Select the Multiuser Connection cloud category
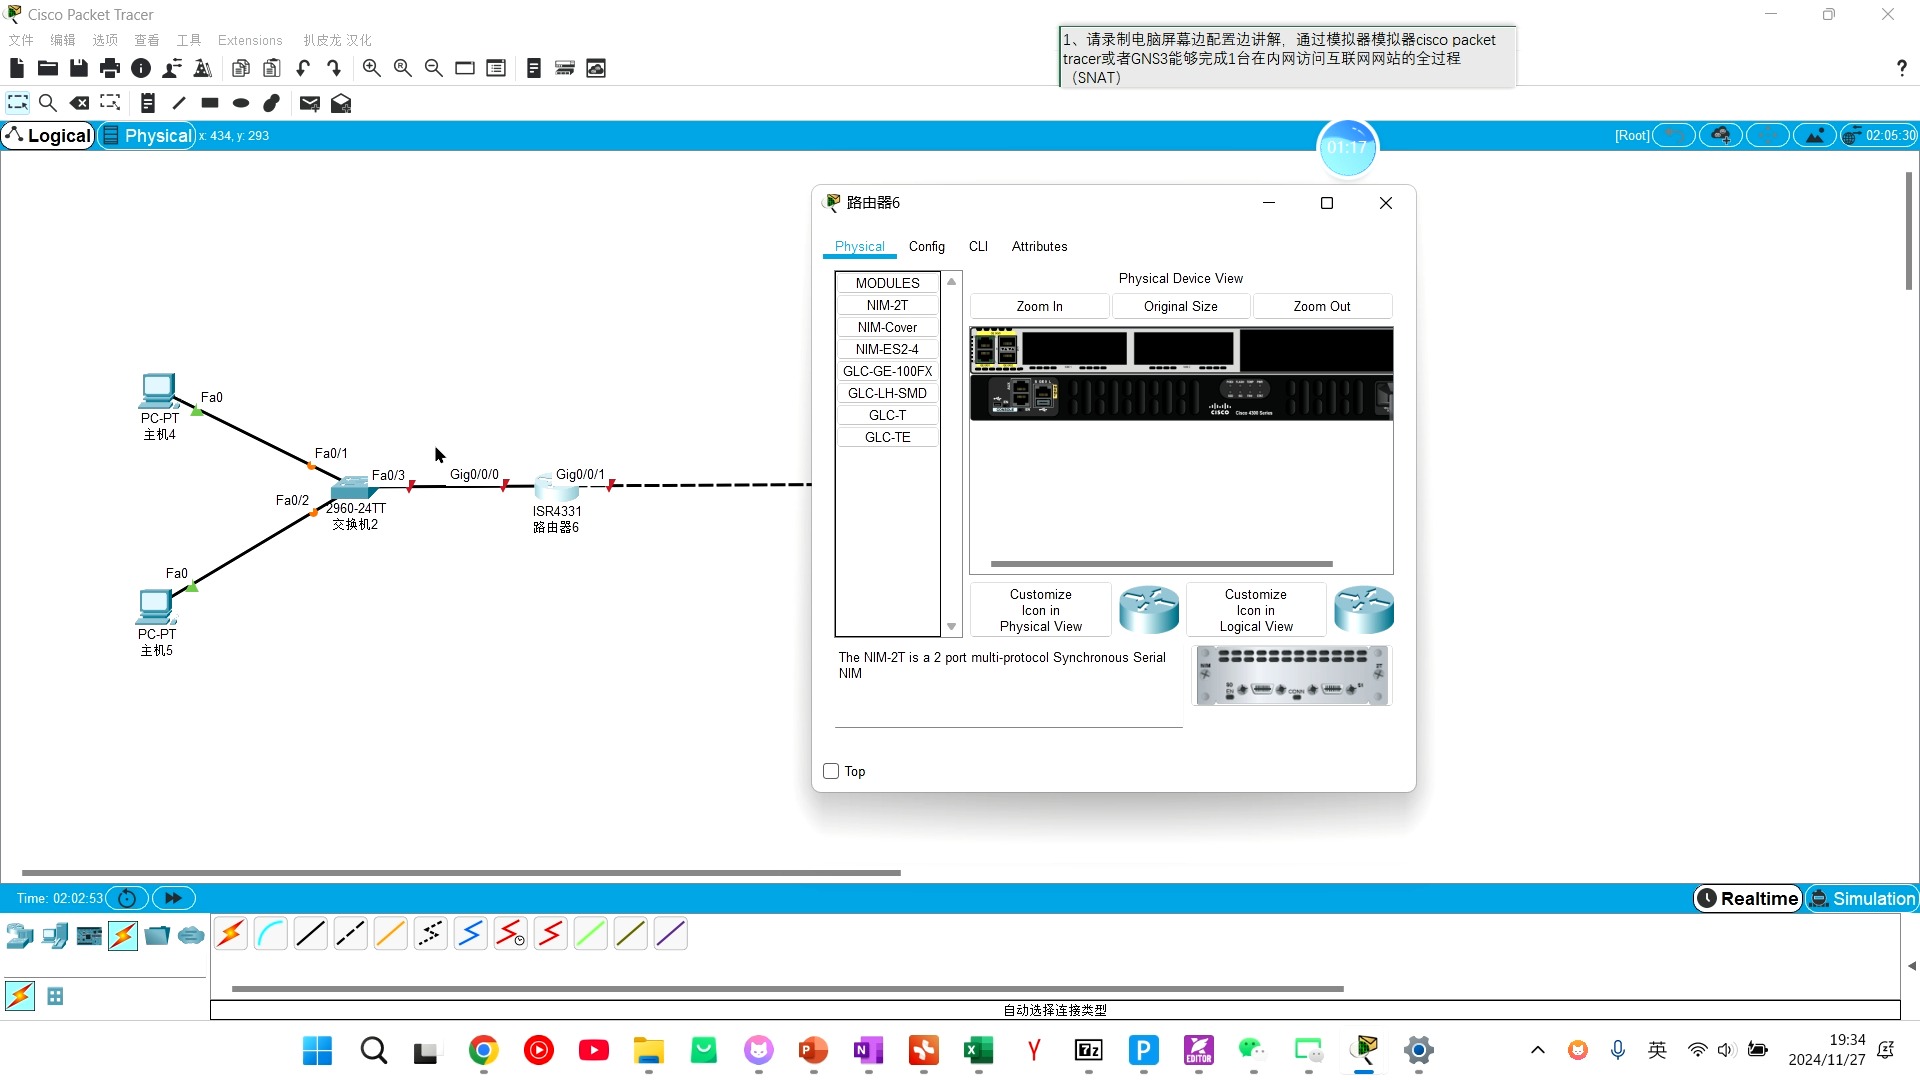This screenshot has width=1920, height=1080. click(x=191, y=936)
